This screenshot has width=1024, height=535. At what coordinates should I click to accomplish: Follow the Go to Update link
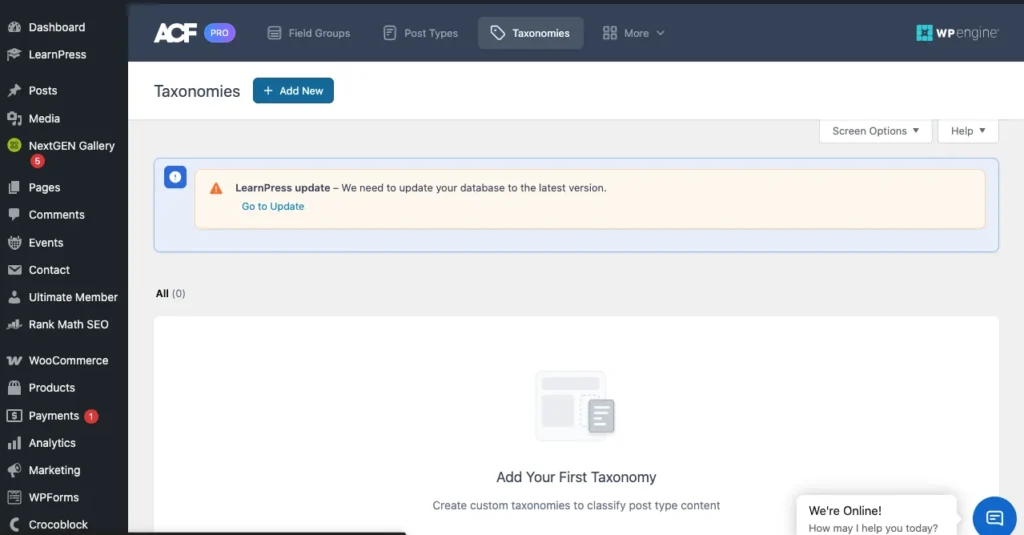pos(273,206)
